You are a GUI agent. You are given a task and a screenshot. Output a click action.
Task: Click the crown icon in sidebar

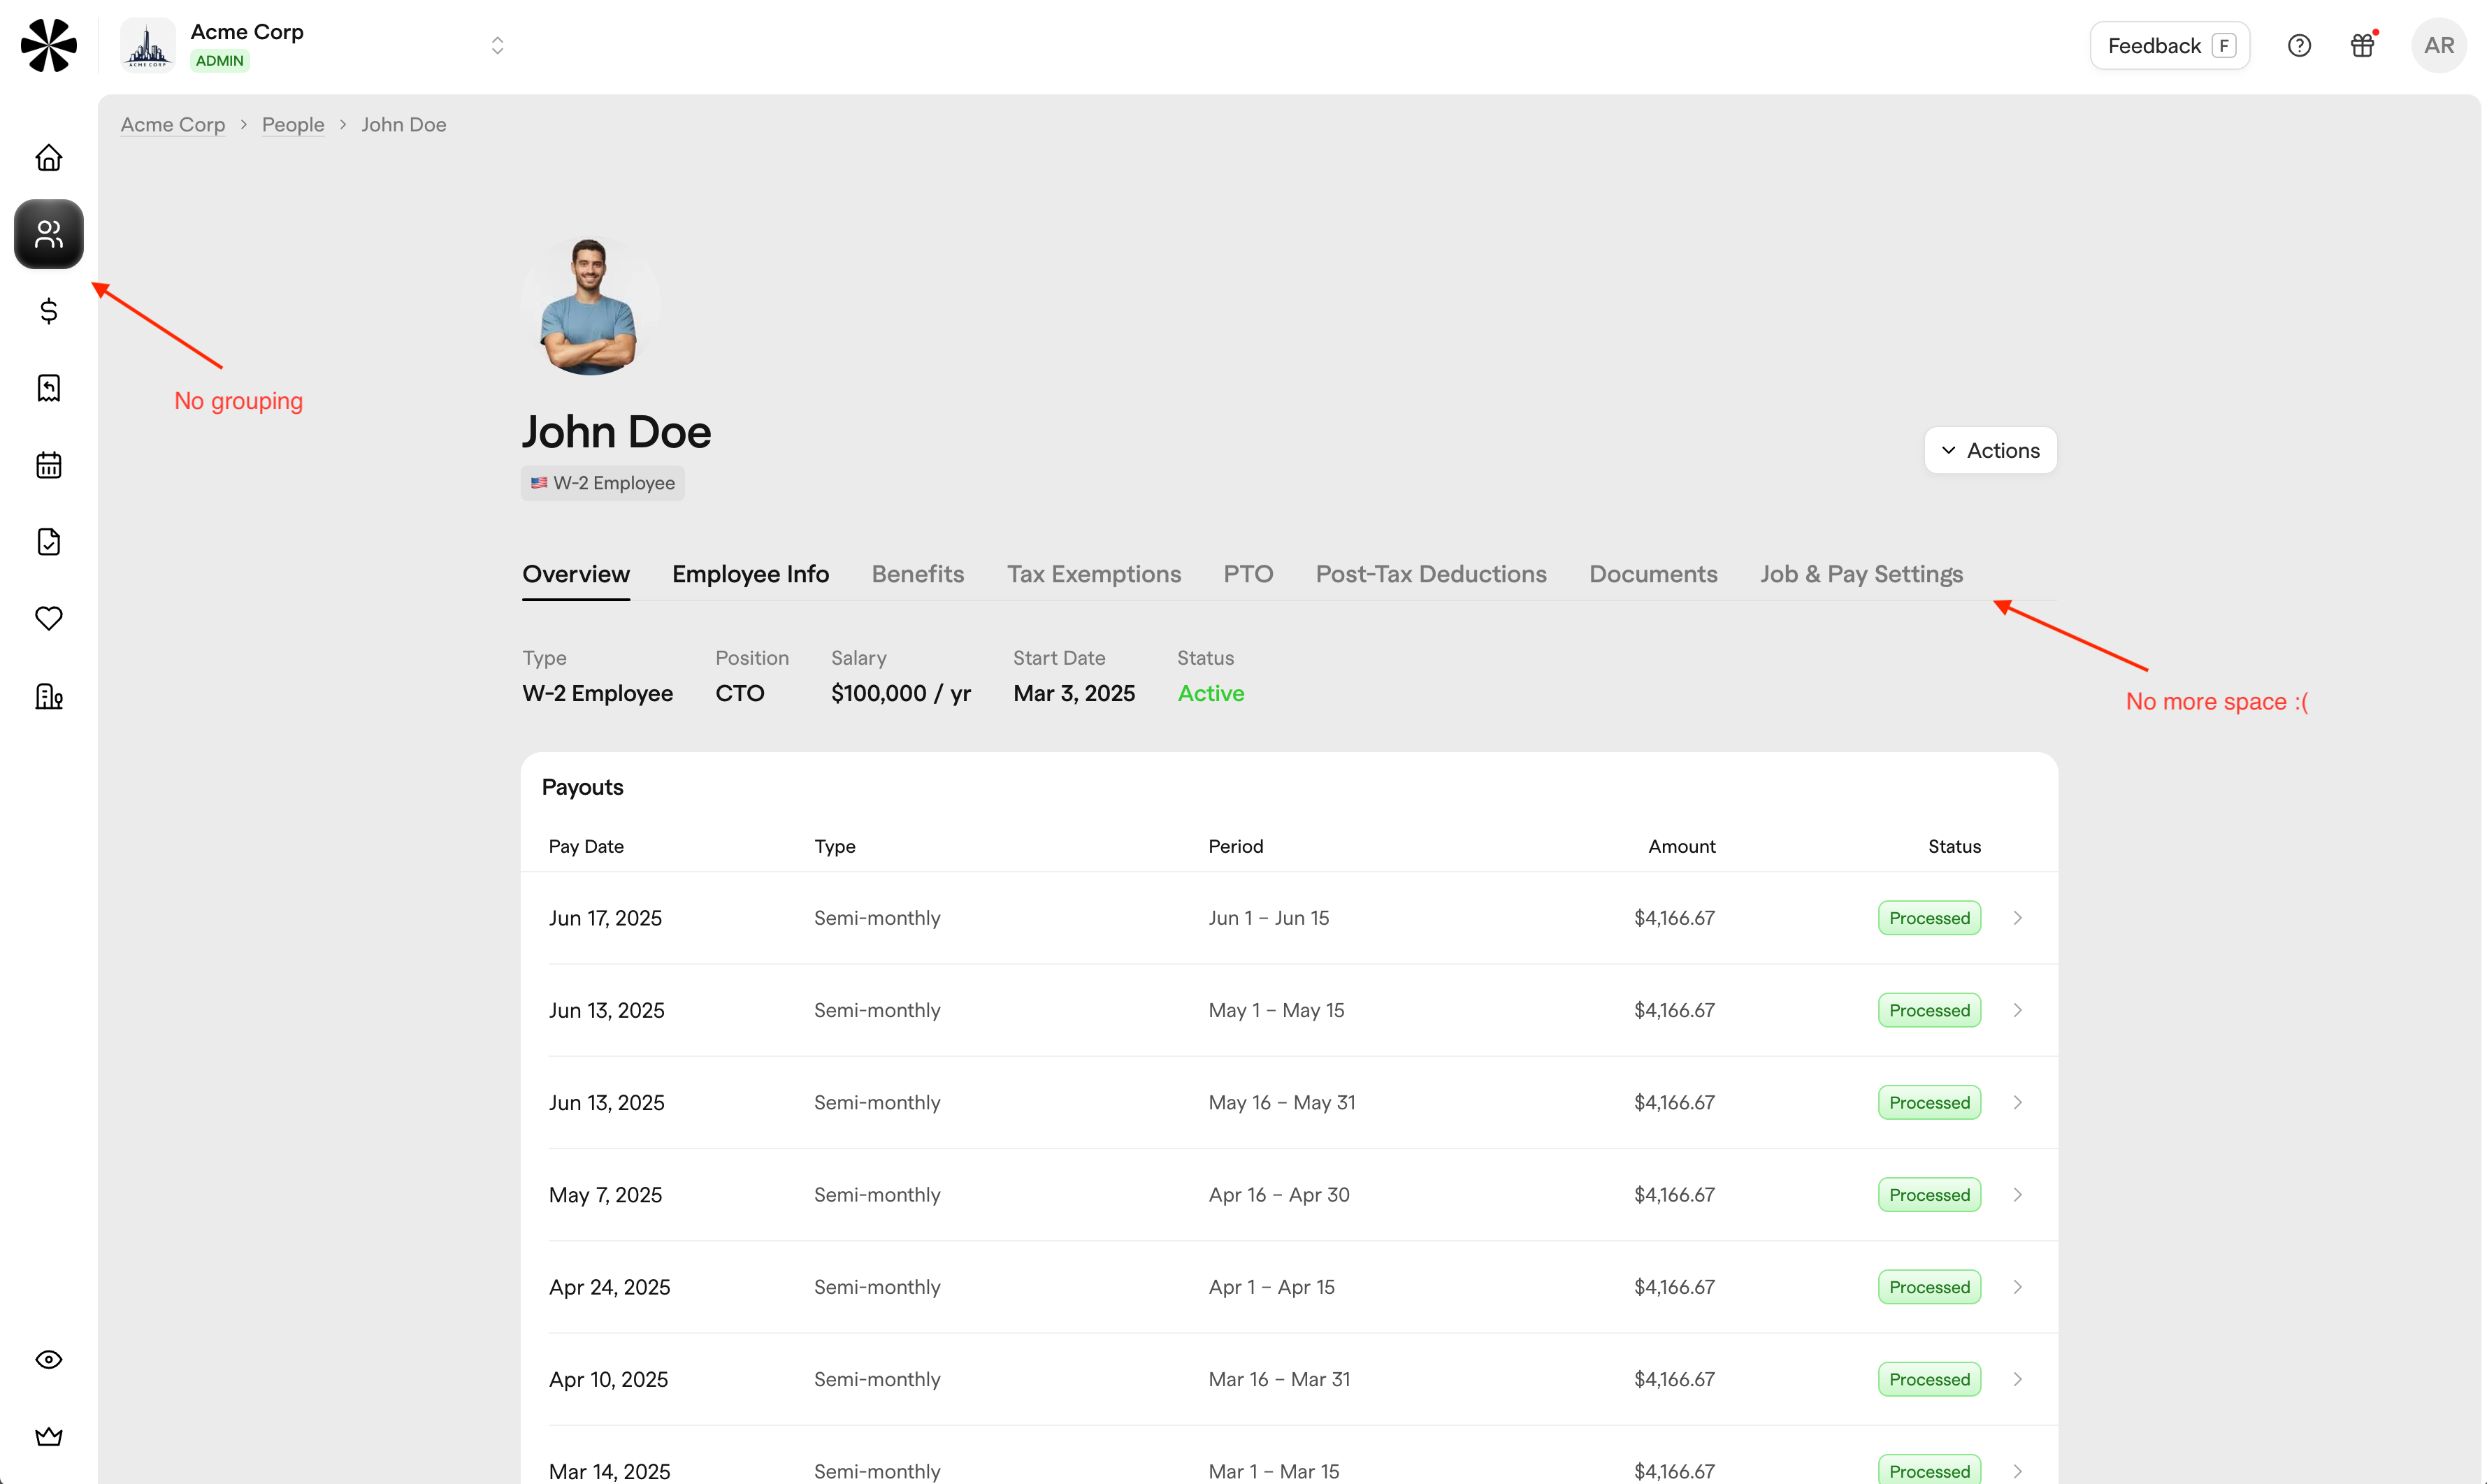(x=48, y=1437)
